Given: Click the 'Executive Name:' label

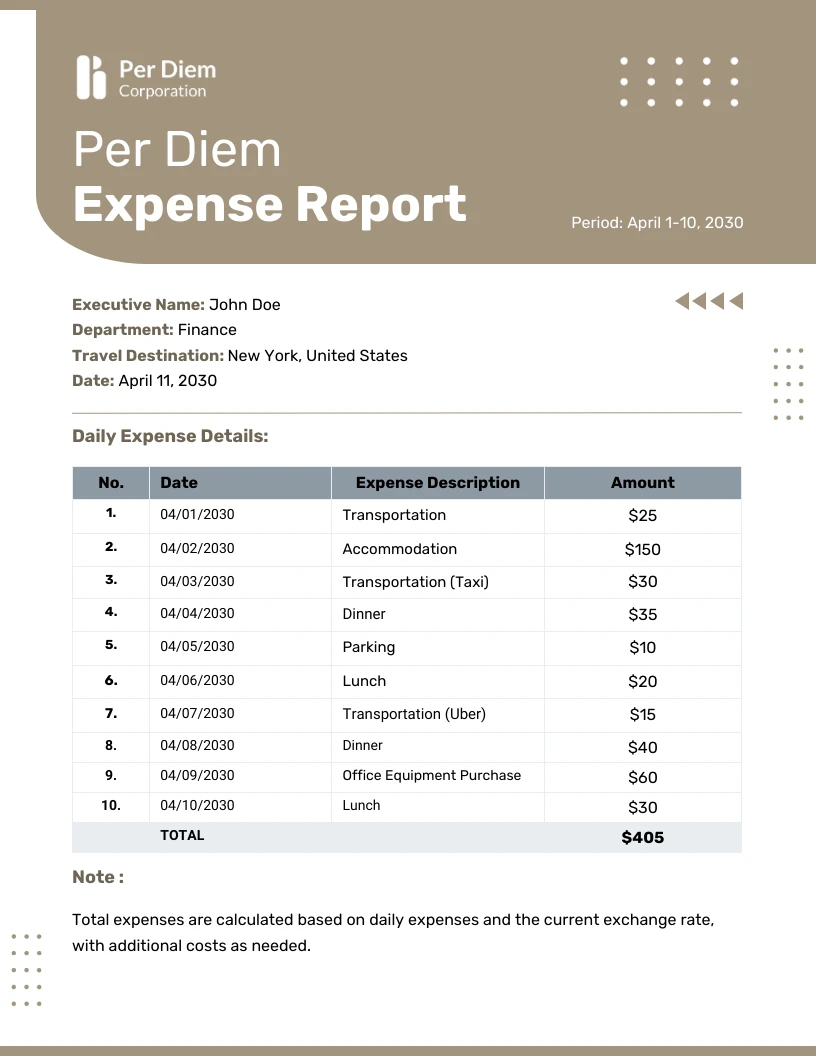Looking at the screenshot, I should (x=138, y=304).
